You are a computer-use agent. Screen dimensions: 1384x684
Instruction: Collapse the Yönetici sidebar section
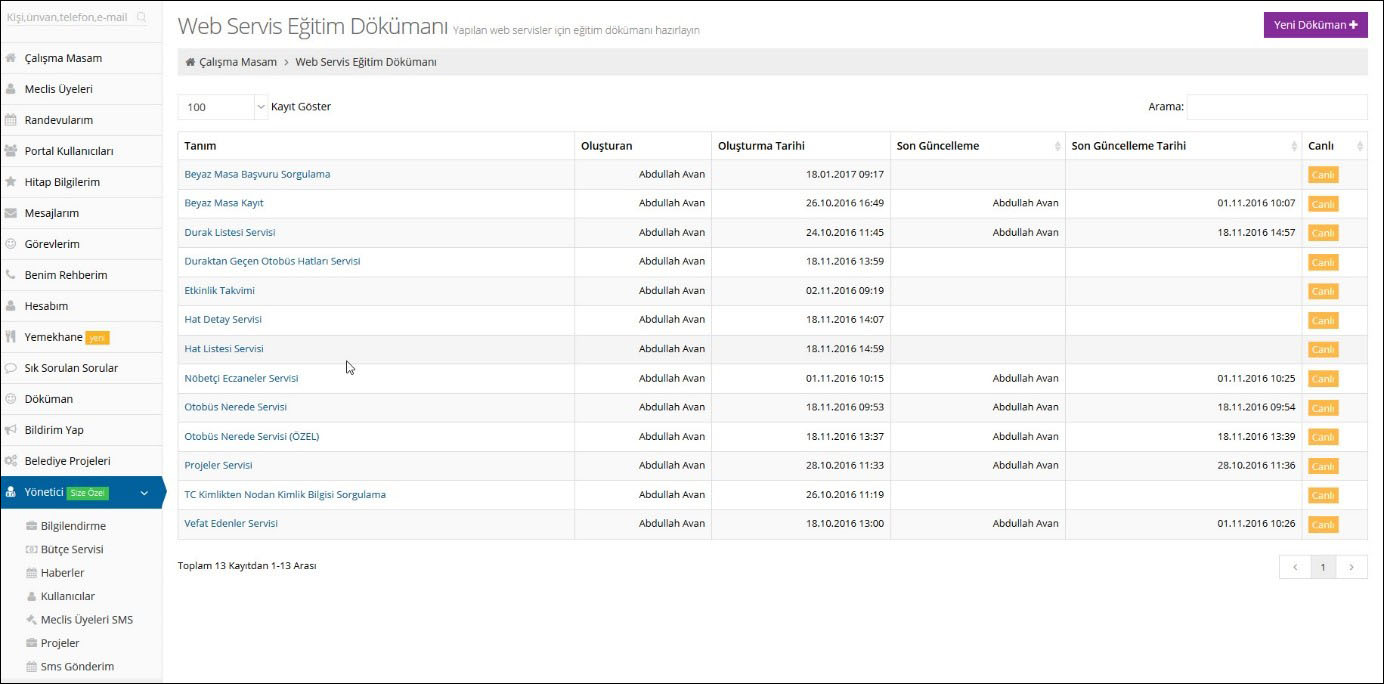coord(144,493)
